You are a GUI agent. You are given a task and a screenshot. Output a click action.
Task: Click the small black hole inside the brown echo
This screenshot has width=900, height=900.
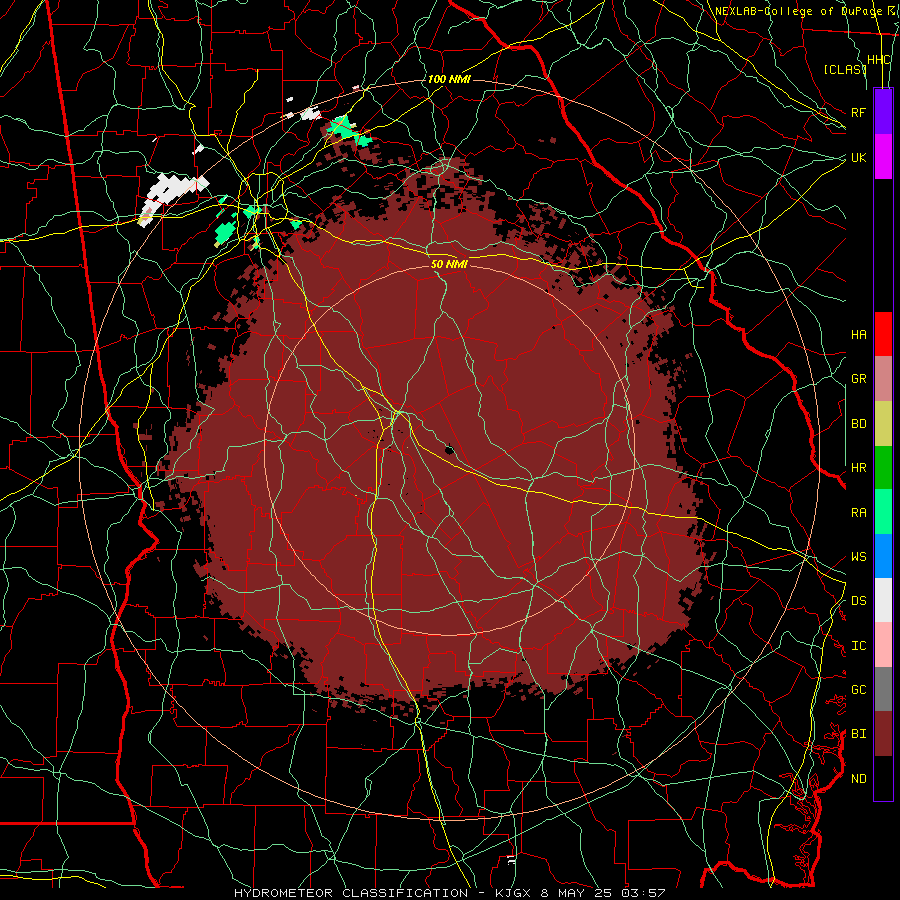449,450
